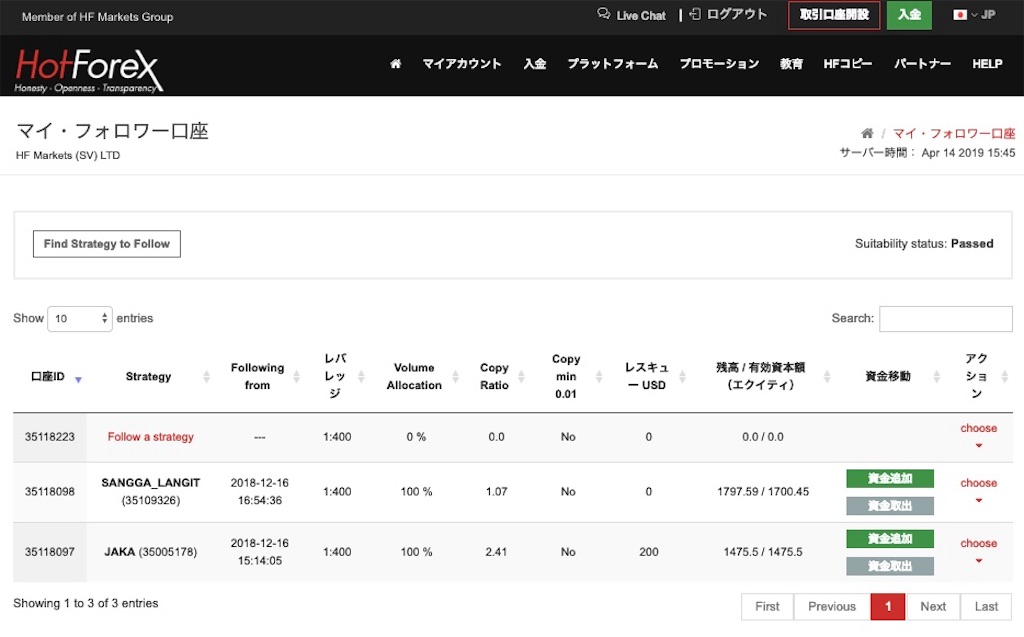Open HFコピー menu
1024x637 pixels.
[848, 63]
